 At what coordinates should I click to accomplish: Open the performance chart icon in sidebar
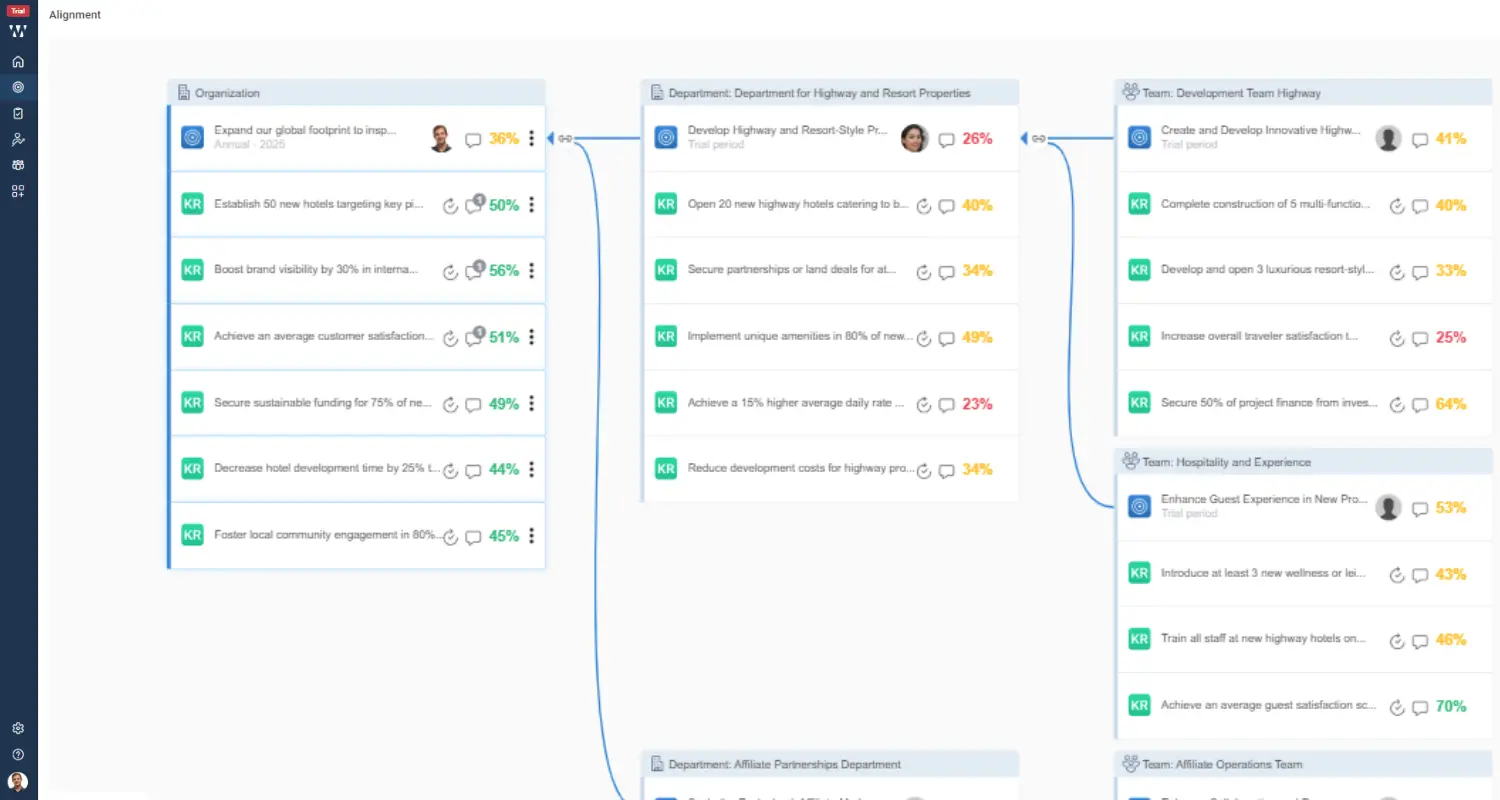click(18, 140)
